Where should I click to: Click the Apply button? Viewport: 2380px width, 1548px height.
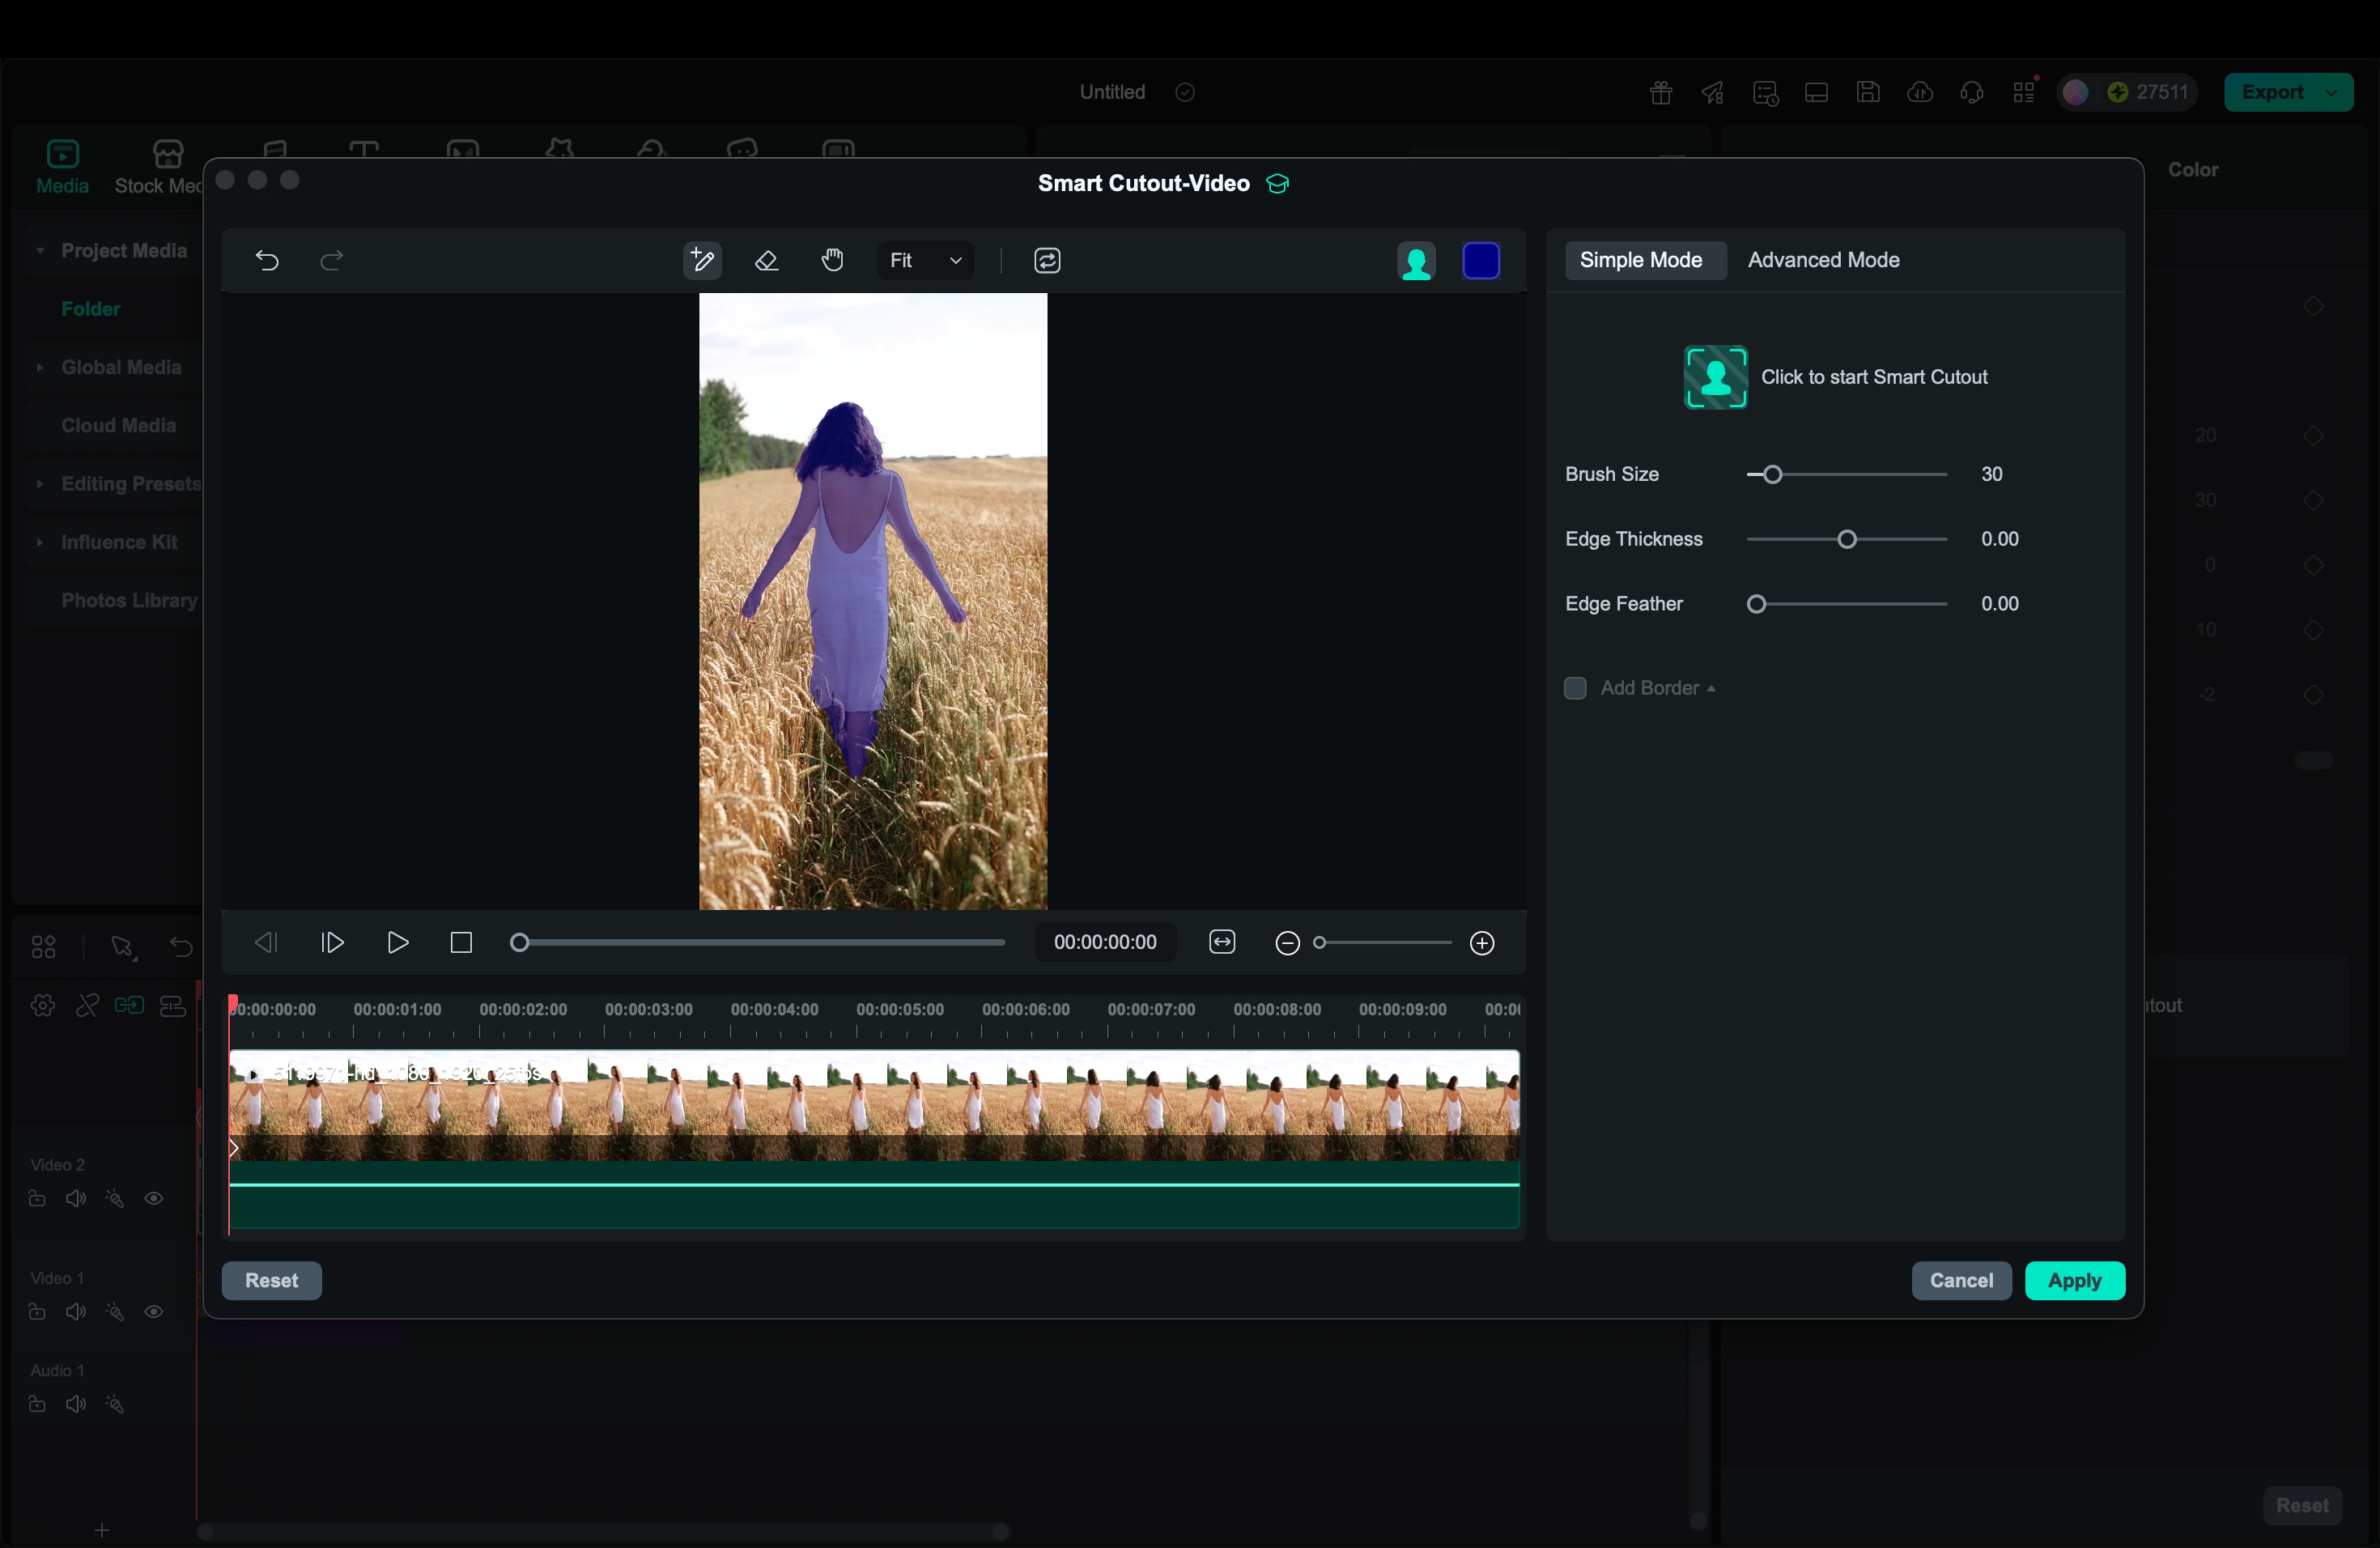2074,1280
